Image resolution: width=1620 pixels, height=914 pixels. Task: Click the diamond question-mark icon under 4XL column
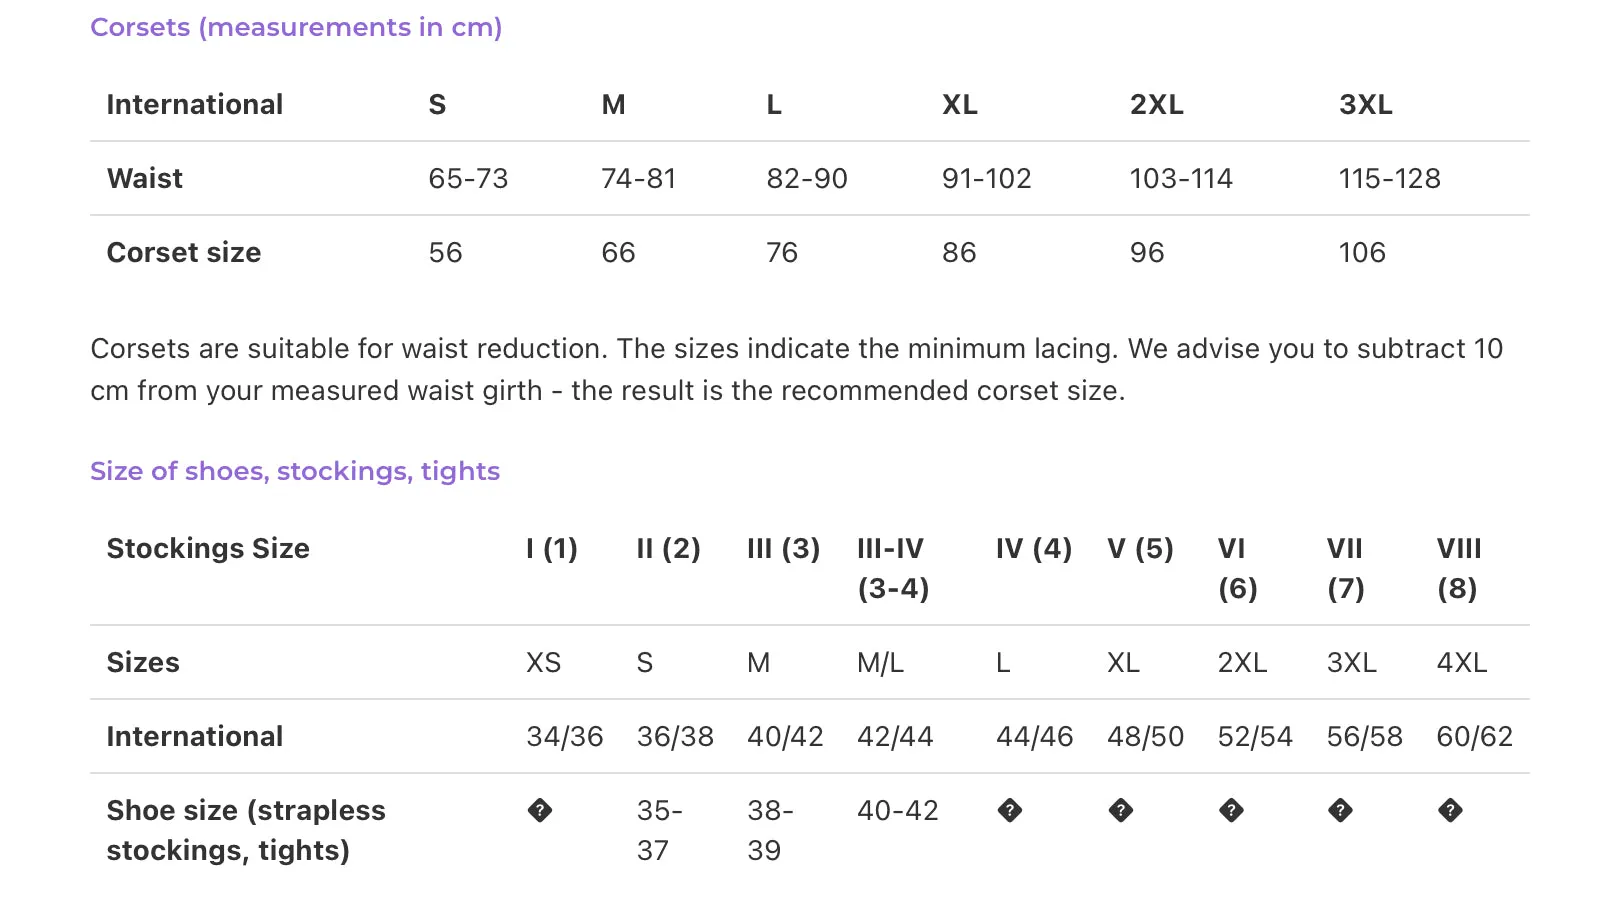pyautogui.click(x=1451, y=810)
